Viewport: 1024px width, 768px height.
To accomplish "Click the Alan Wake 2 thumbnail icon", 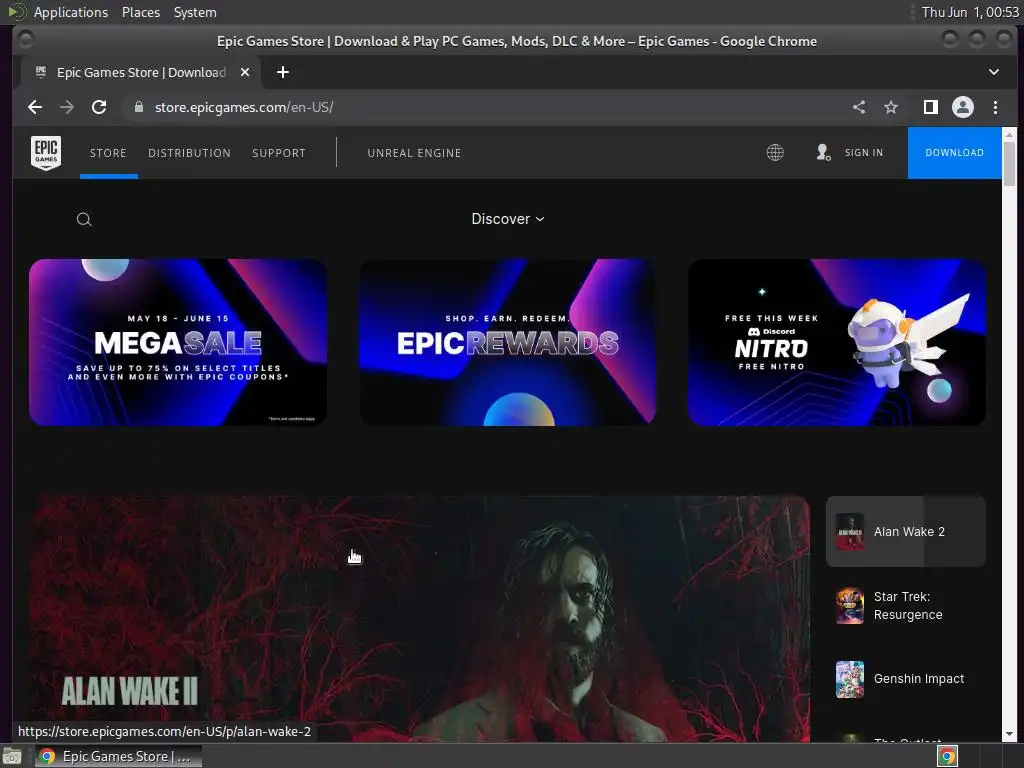I will pos(850,532).
